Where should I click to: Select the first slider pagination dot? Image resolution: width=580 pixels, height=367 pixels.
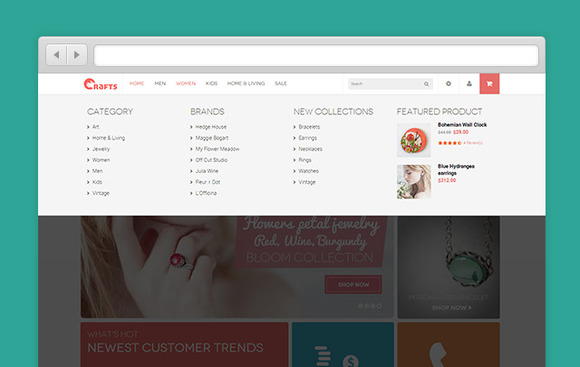360,306
